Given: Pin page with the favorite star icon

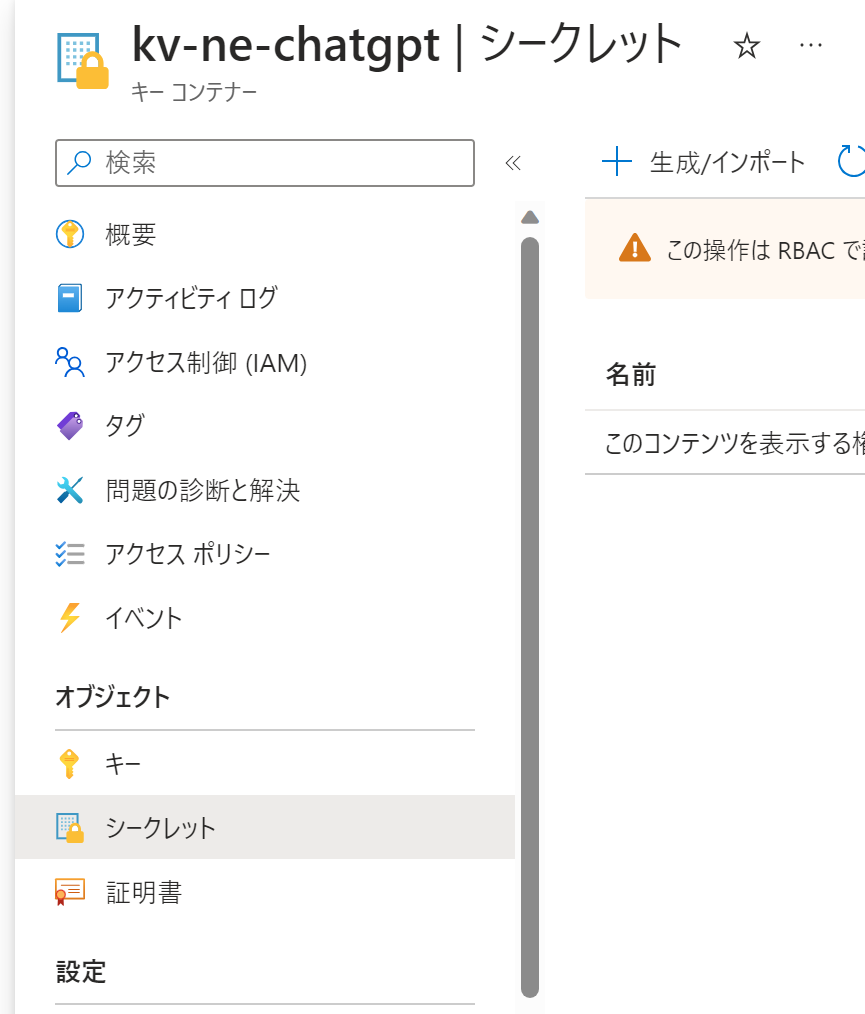Looking at the screenshot, I should 747,46.
